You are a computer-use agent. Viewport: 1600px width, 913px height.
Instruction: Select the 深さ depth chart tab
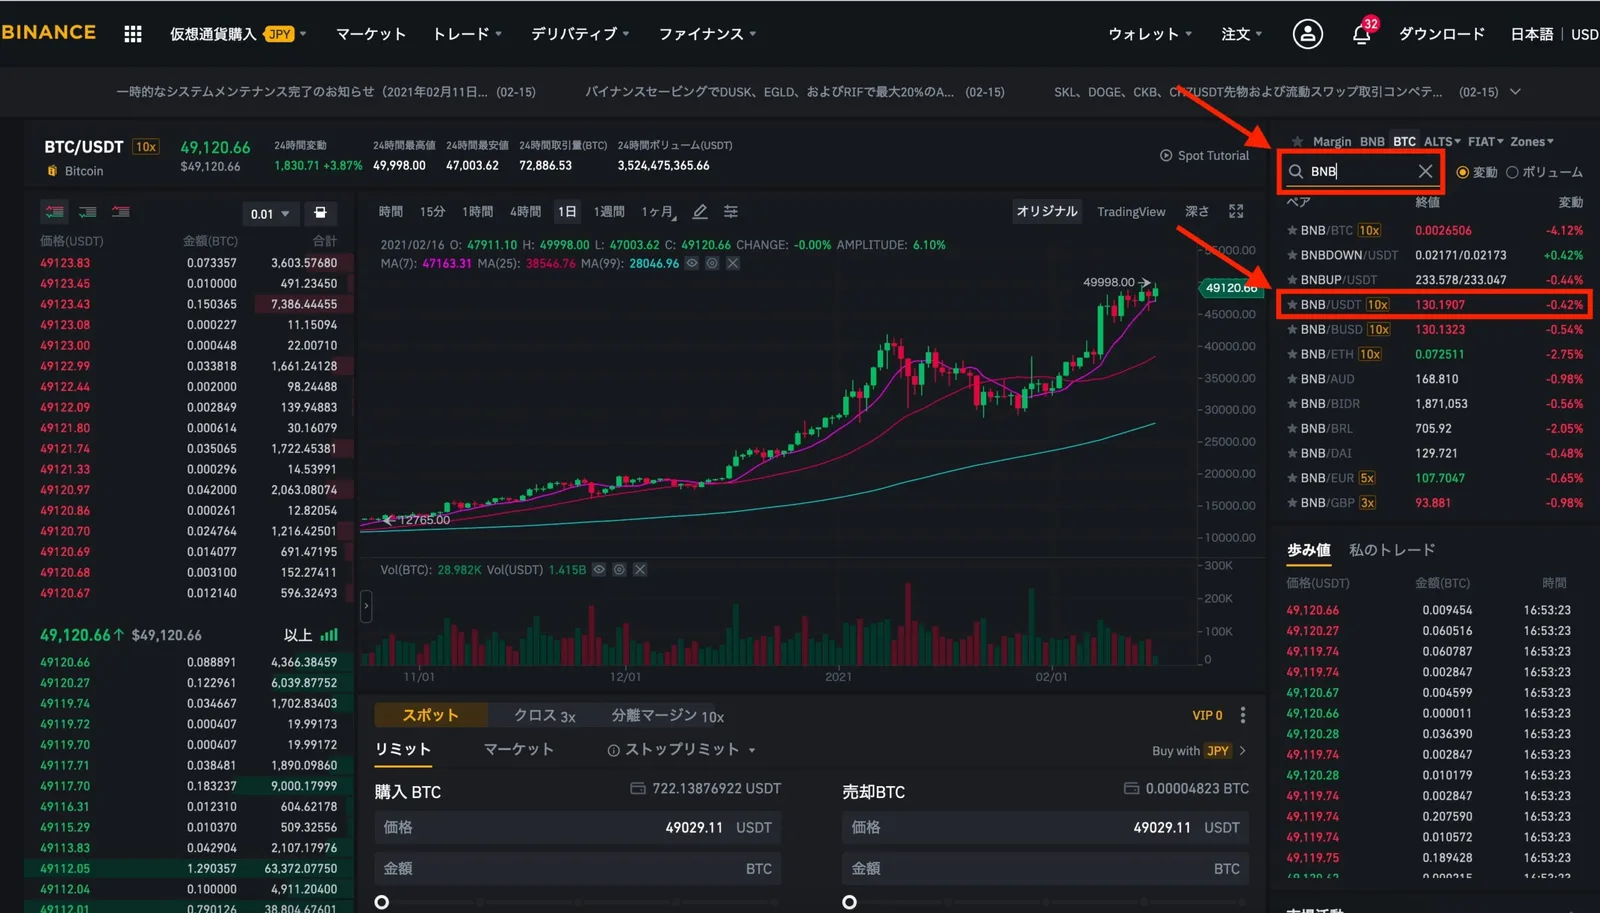[x=1197, y=212]
